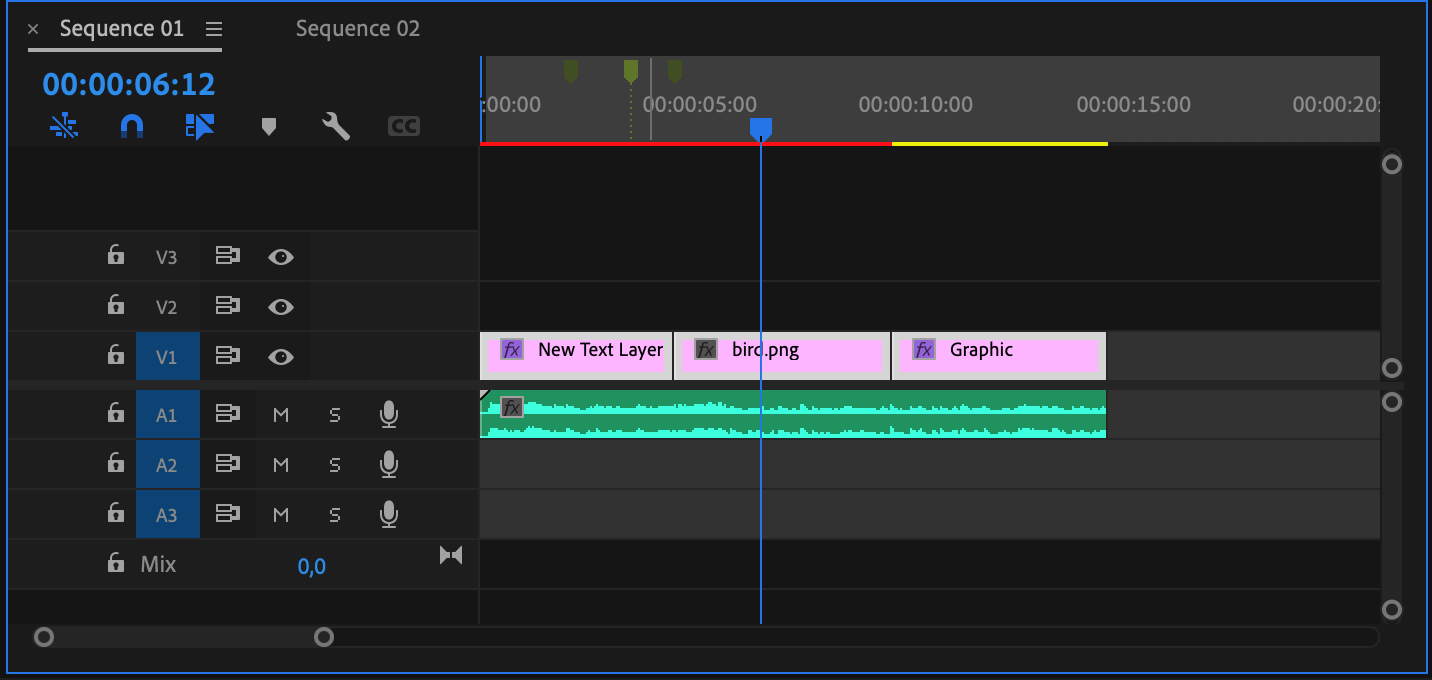The height and width of the screenshot is (680, 1432).
Task: Click the Captions CC icon
Action: click(x=403, y=126)
